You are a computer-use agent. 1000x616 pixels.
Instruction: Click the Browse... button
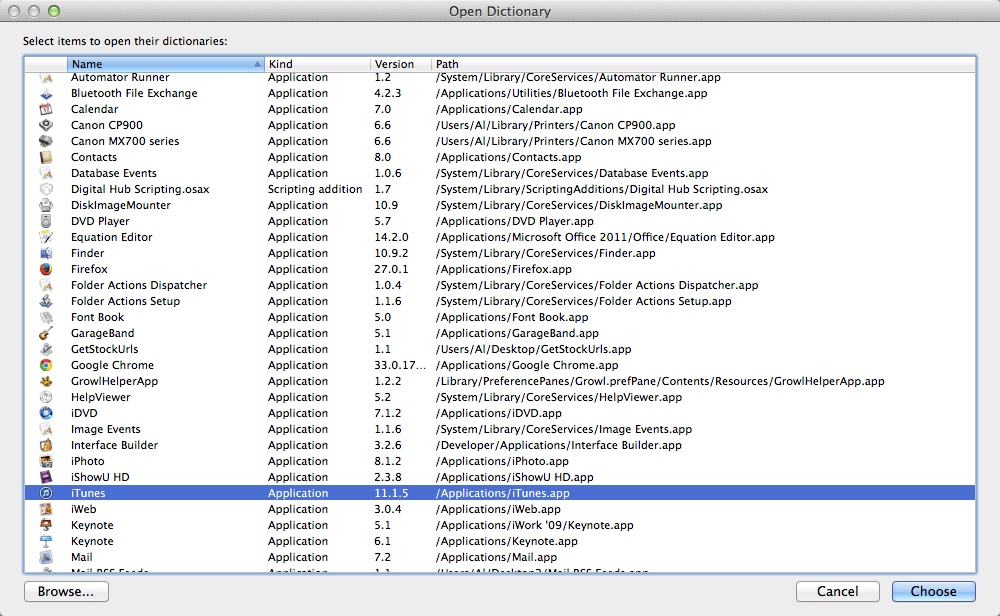(66, 592)
